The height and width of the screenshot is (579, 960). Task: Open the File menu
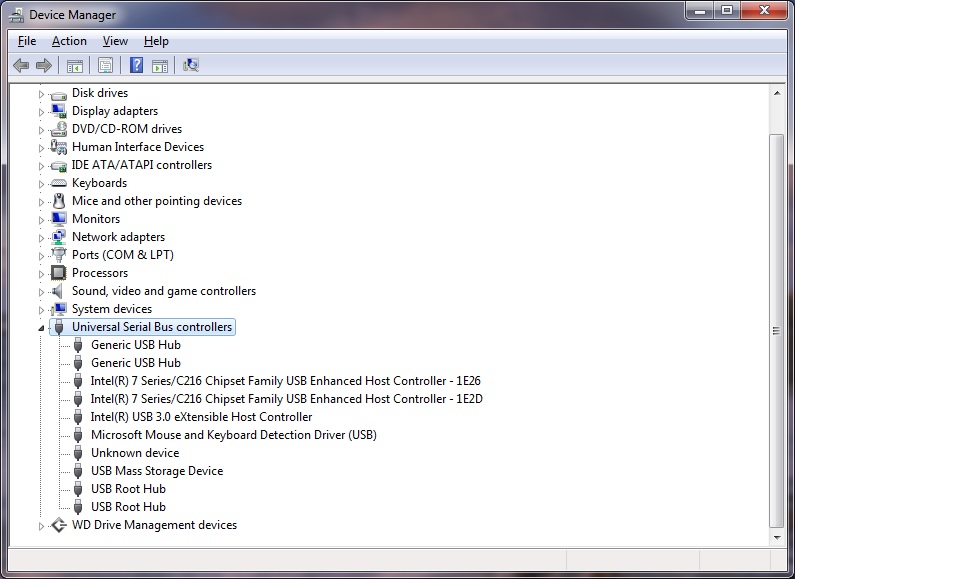[27, 41]
